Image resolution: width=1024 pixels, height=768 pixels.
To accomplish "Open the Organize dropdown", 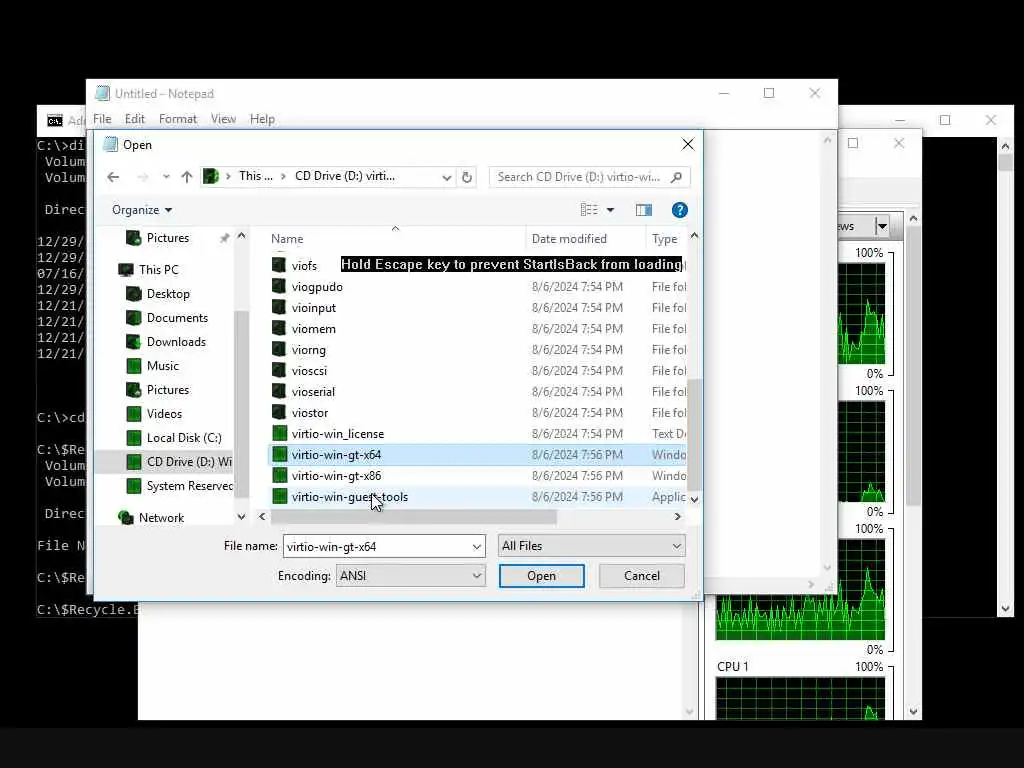I will 142,210.
